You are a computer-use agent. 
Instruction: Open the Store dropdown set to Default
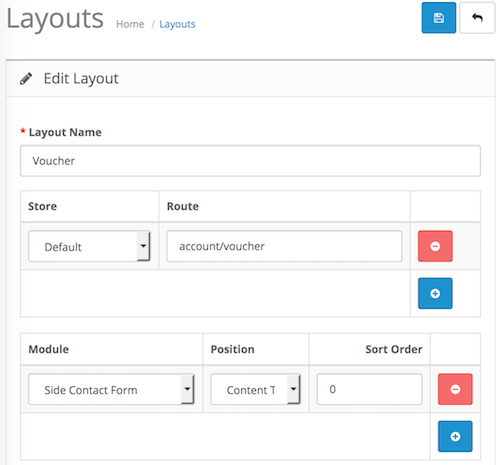coord(89,246)
